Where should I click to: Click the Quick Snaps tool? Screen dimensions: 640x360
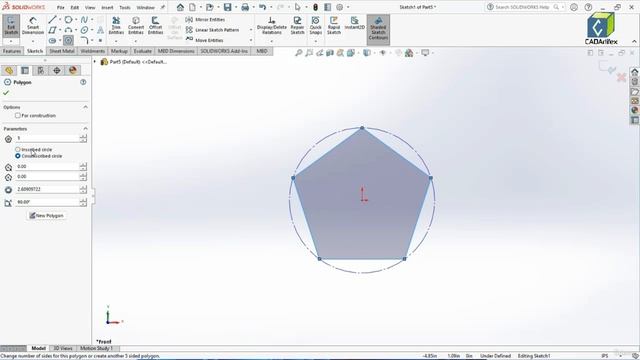[x=316, y=26]
